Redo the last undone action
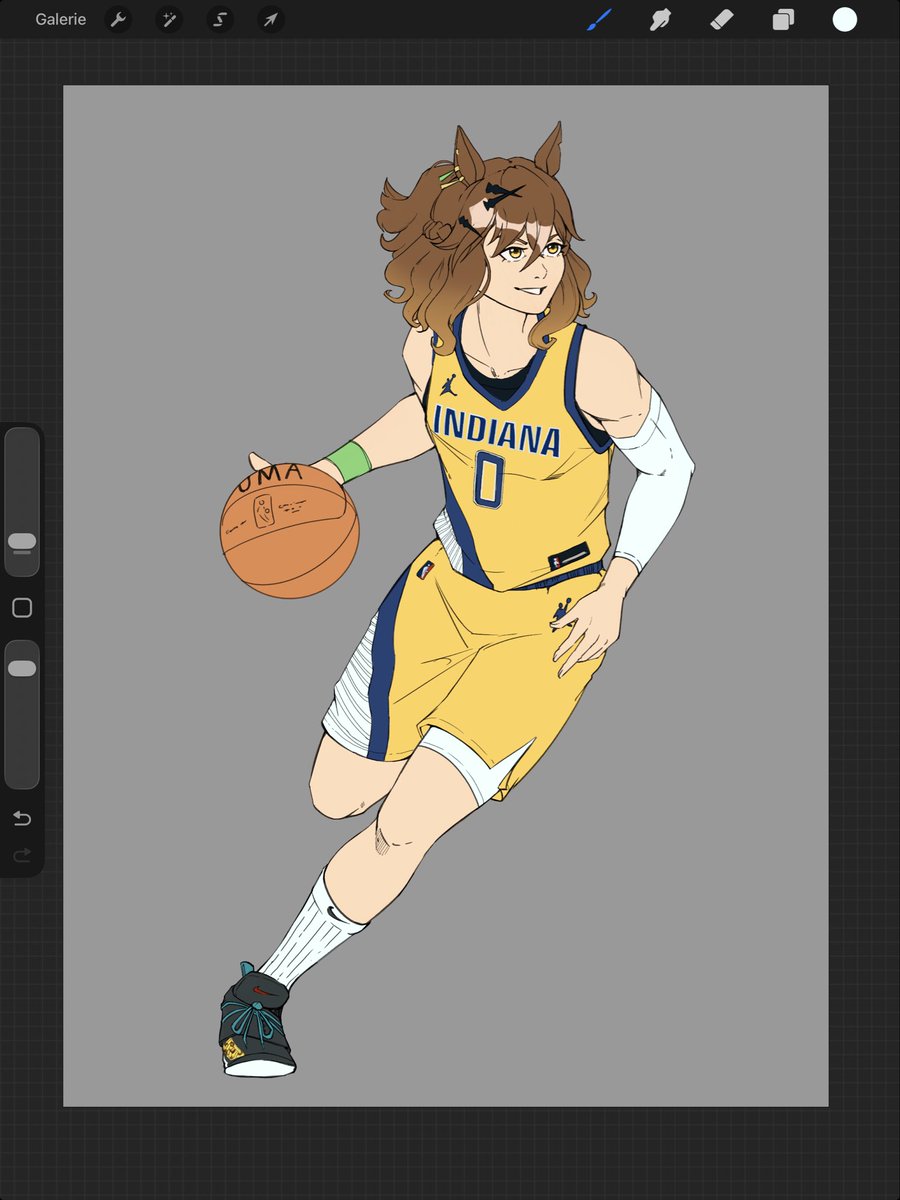This screenshot has width=900, height=1200. tap(22, 855)
